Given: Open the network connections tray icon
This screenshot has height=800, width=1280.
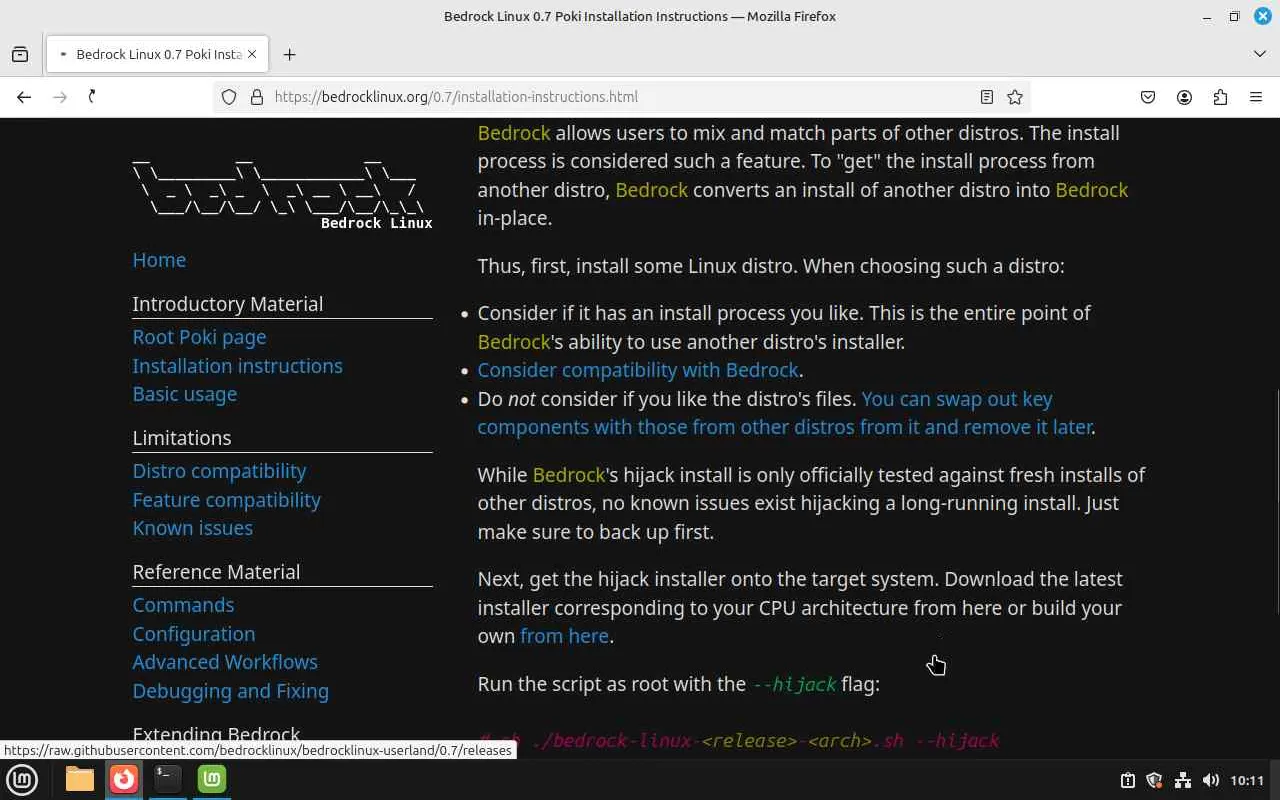Looking at the screenshot, I should coord(1183,780).
